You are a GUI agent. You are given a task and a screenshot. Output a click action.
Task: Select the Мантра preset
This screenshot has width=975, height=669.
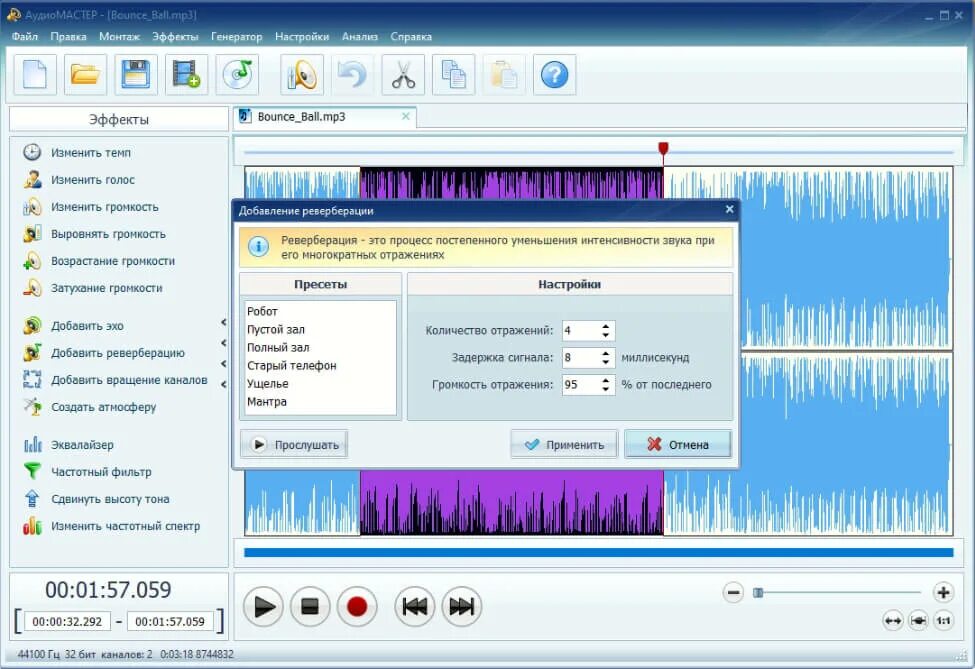tap(321, 402)
